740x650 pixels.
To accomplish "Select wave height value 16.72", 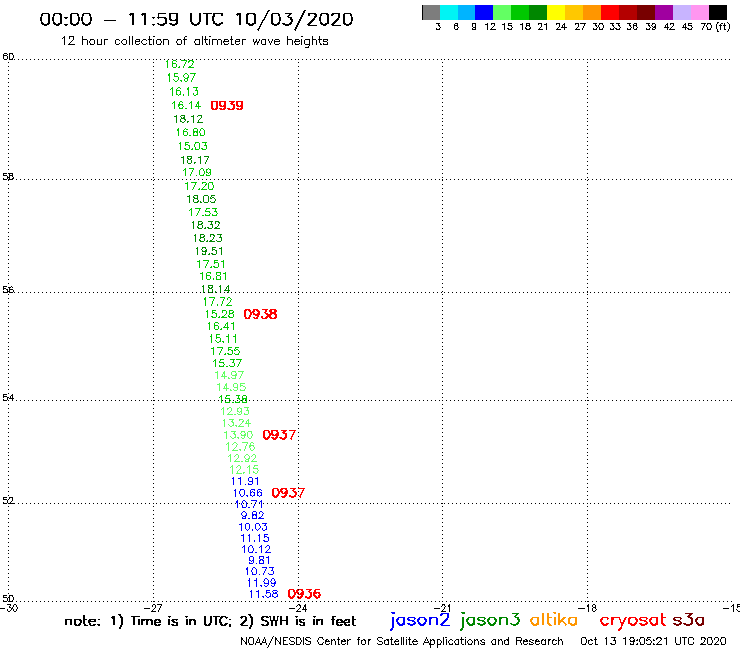I will pos(179,64).
